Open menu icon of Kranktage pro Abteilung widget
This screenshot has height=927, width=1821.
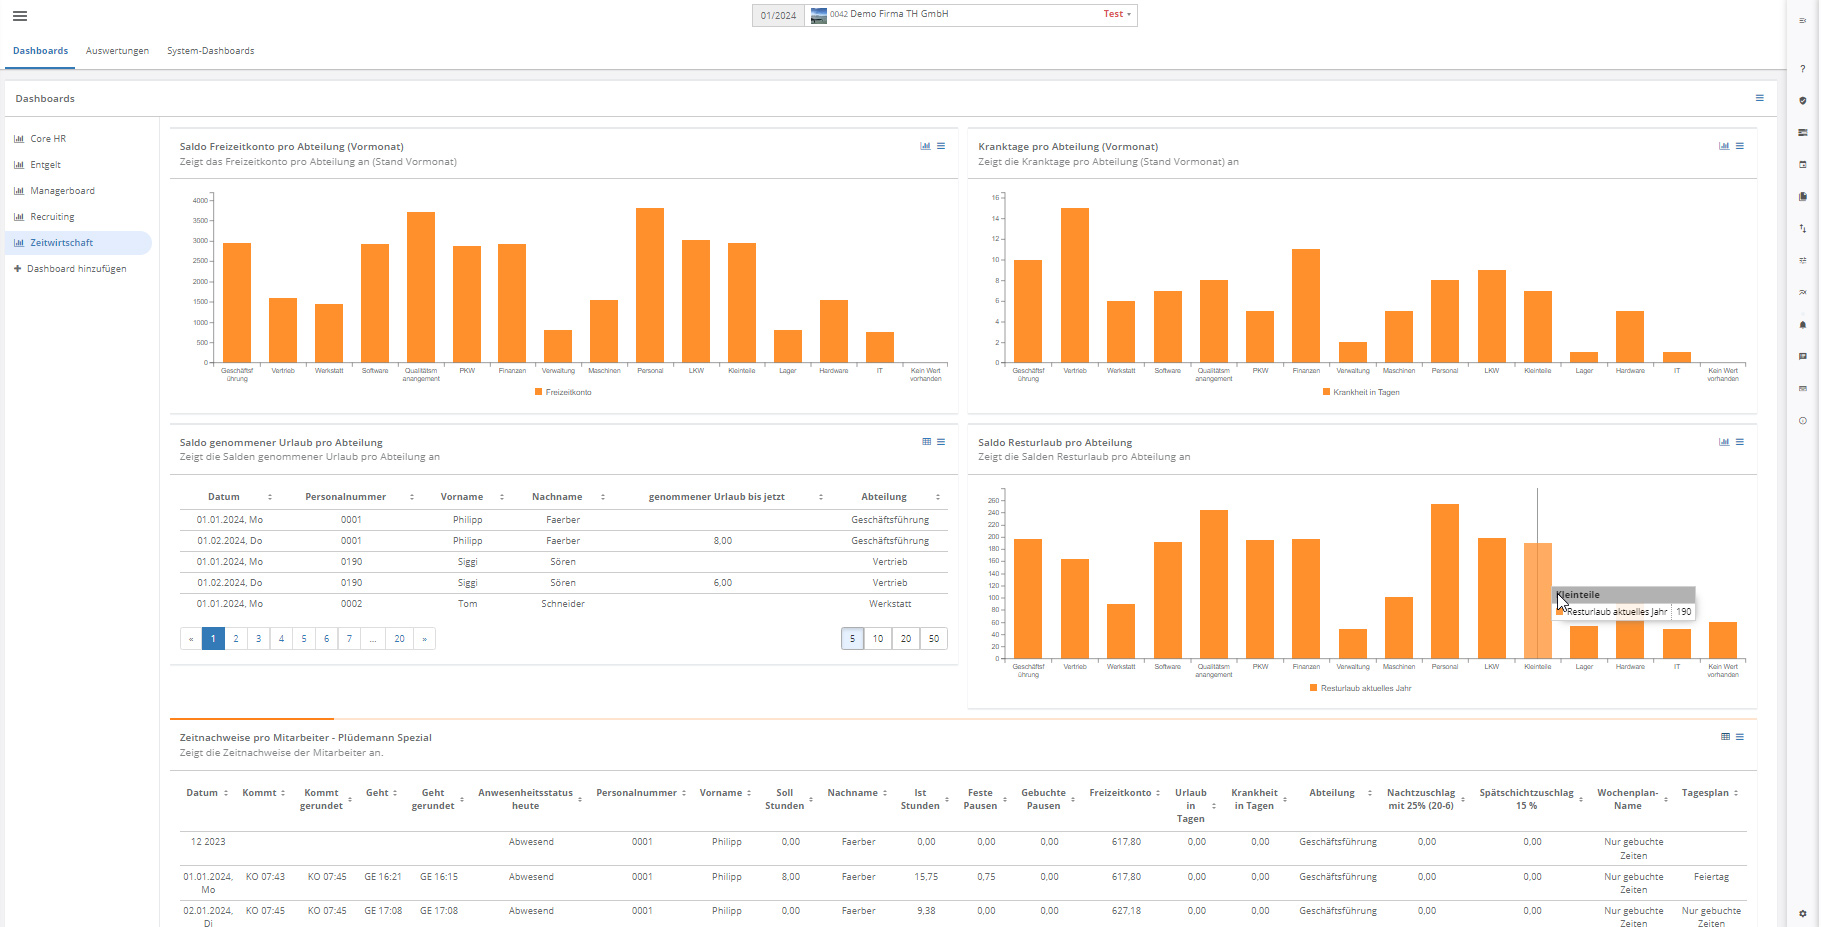[x=1740, y=146]
